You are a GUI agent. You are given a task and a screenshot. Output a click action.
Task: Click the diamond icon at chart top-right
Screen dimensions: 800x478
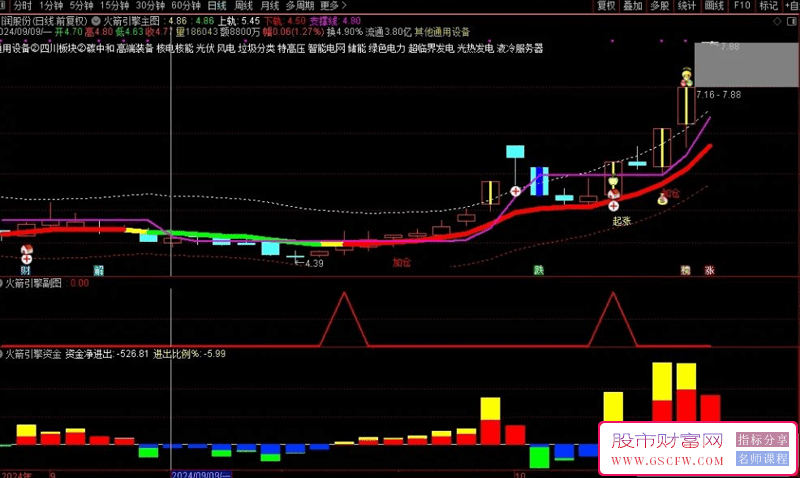click(x=777, y=21)
